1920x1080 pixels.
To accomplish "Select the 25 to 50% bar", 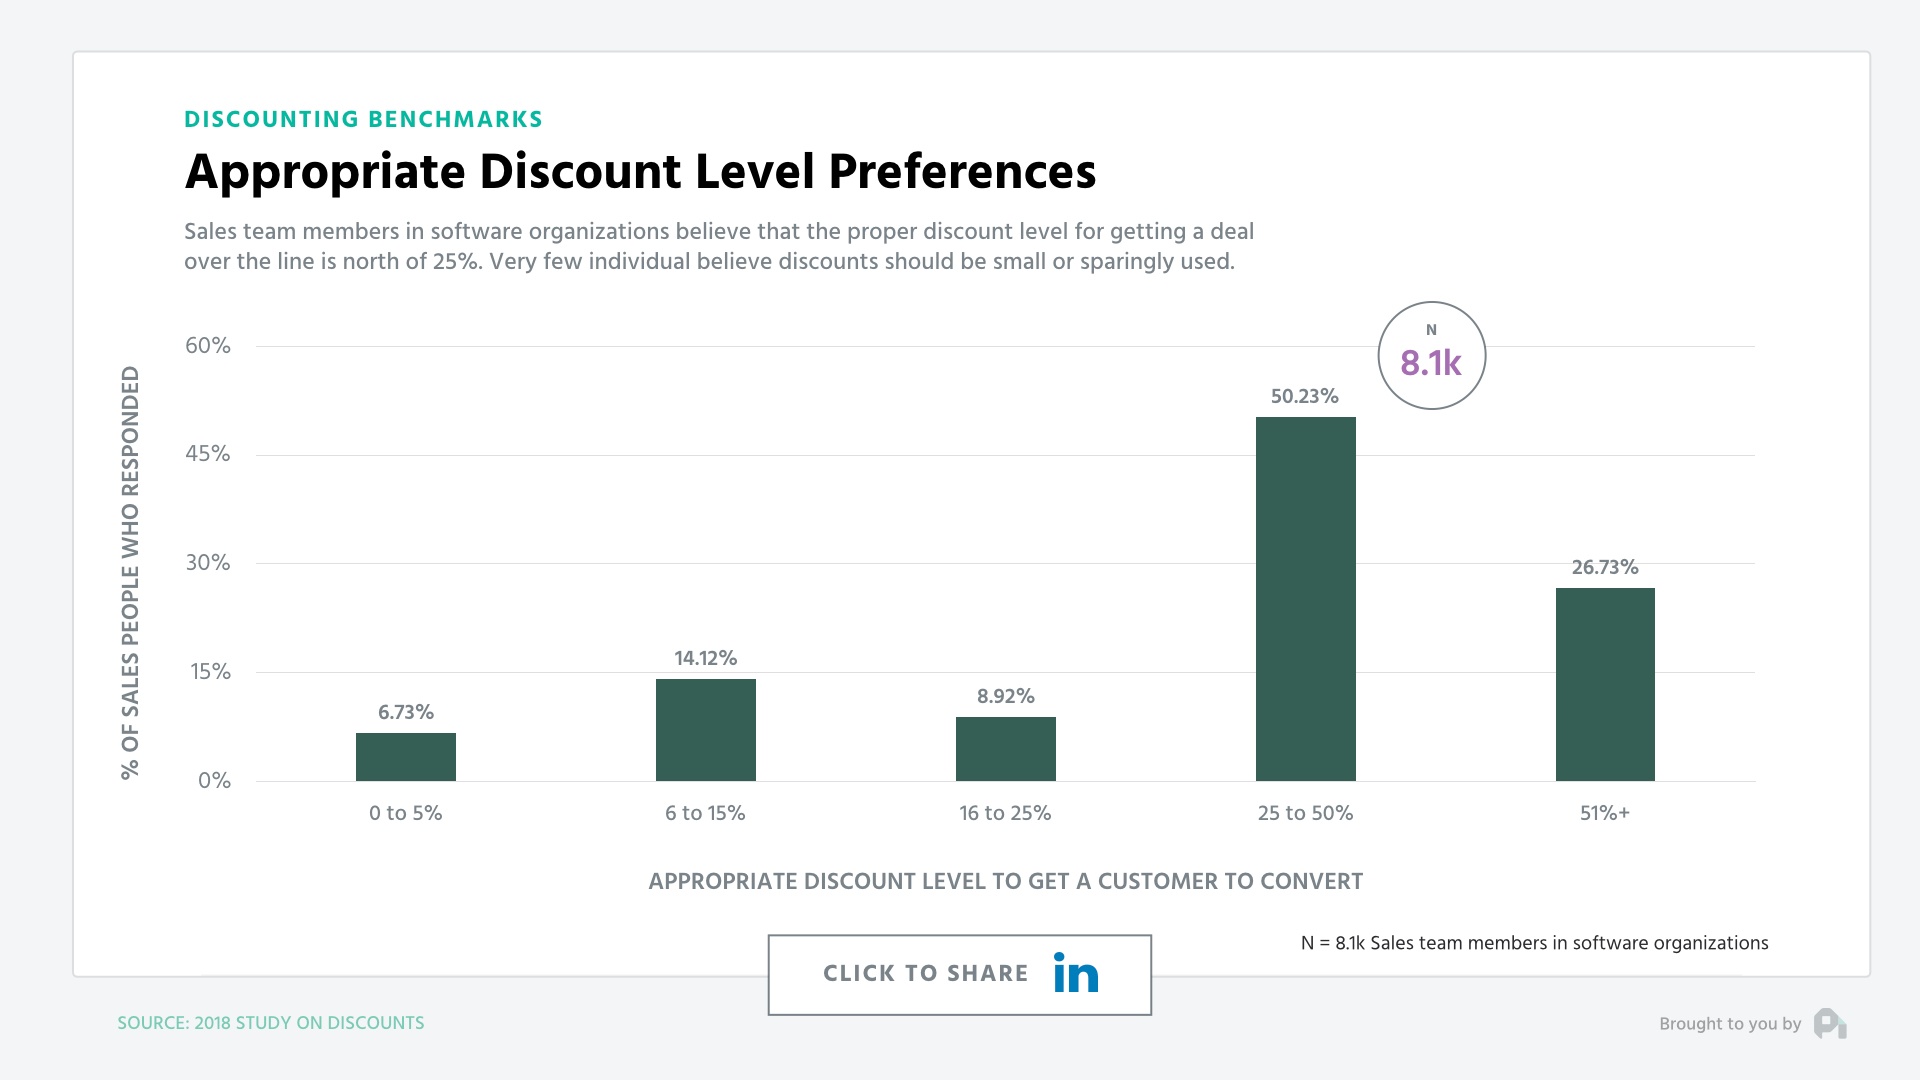I will (1305, 598).
